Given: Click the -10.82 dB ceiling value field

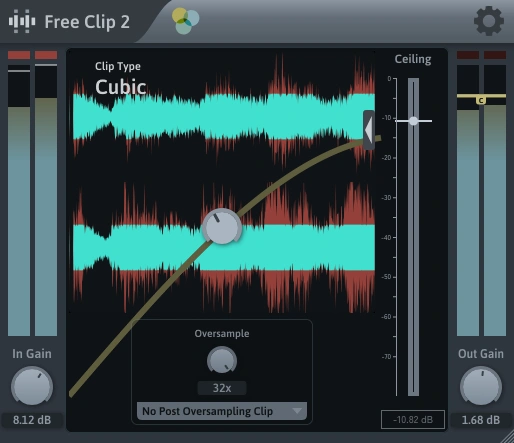Looking at the screenshot, I should (413, 420).
